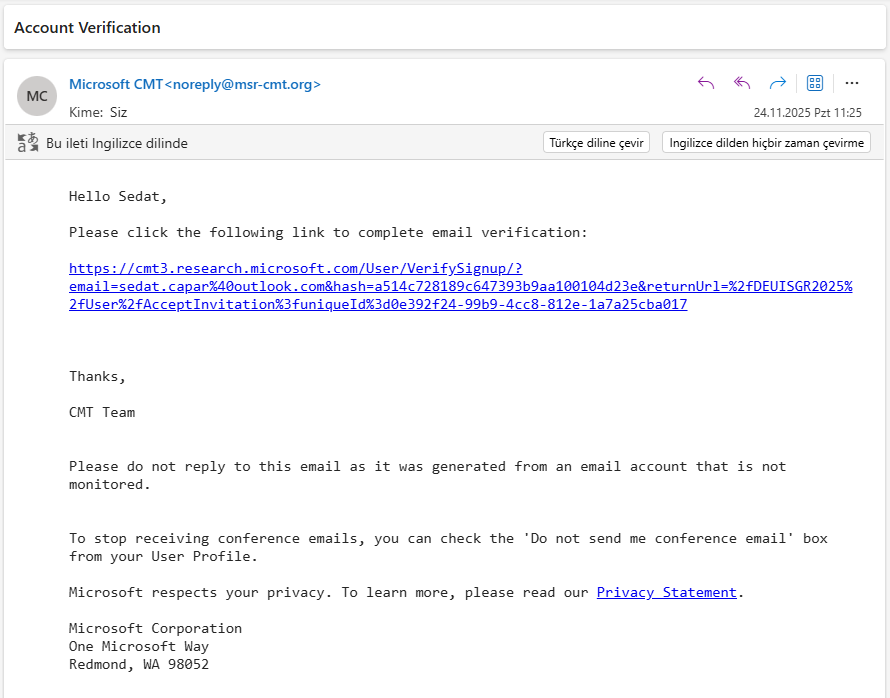Forward this email using the arrow icon

click(777, 83)
